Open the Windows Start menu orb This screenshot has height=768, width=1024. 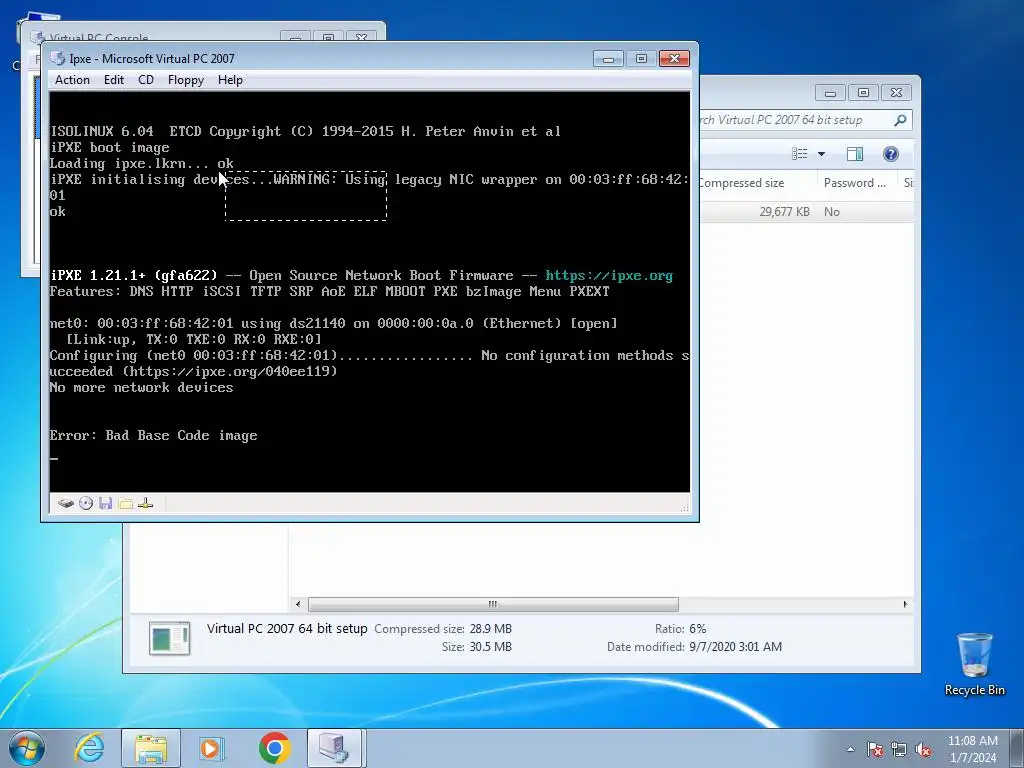27,748
